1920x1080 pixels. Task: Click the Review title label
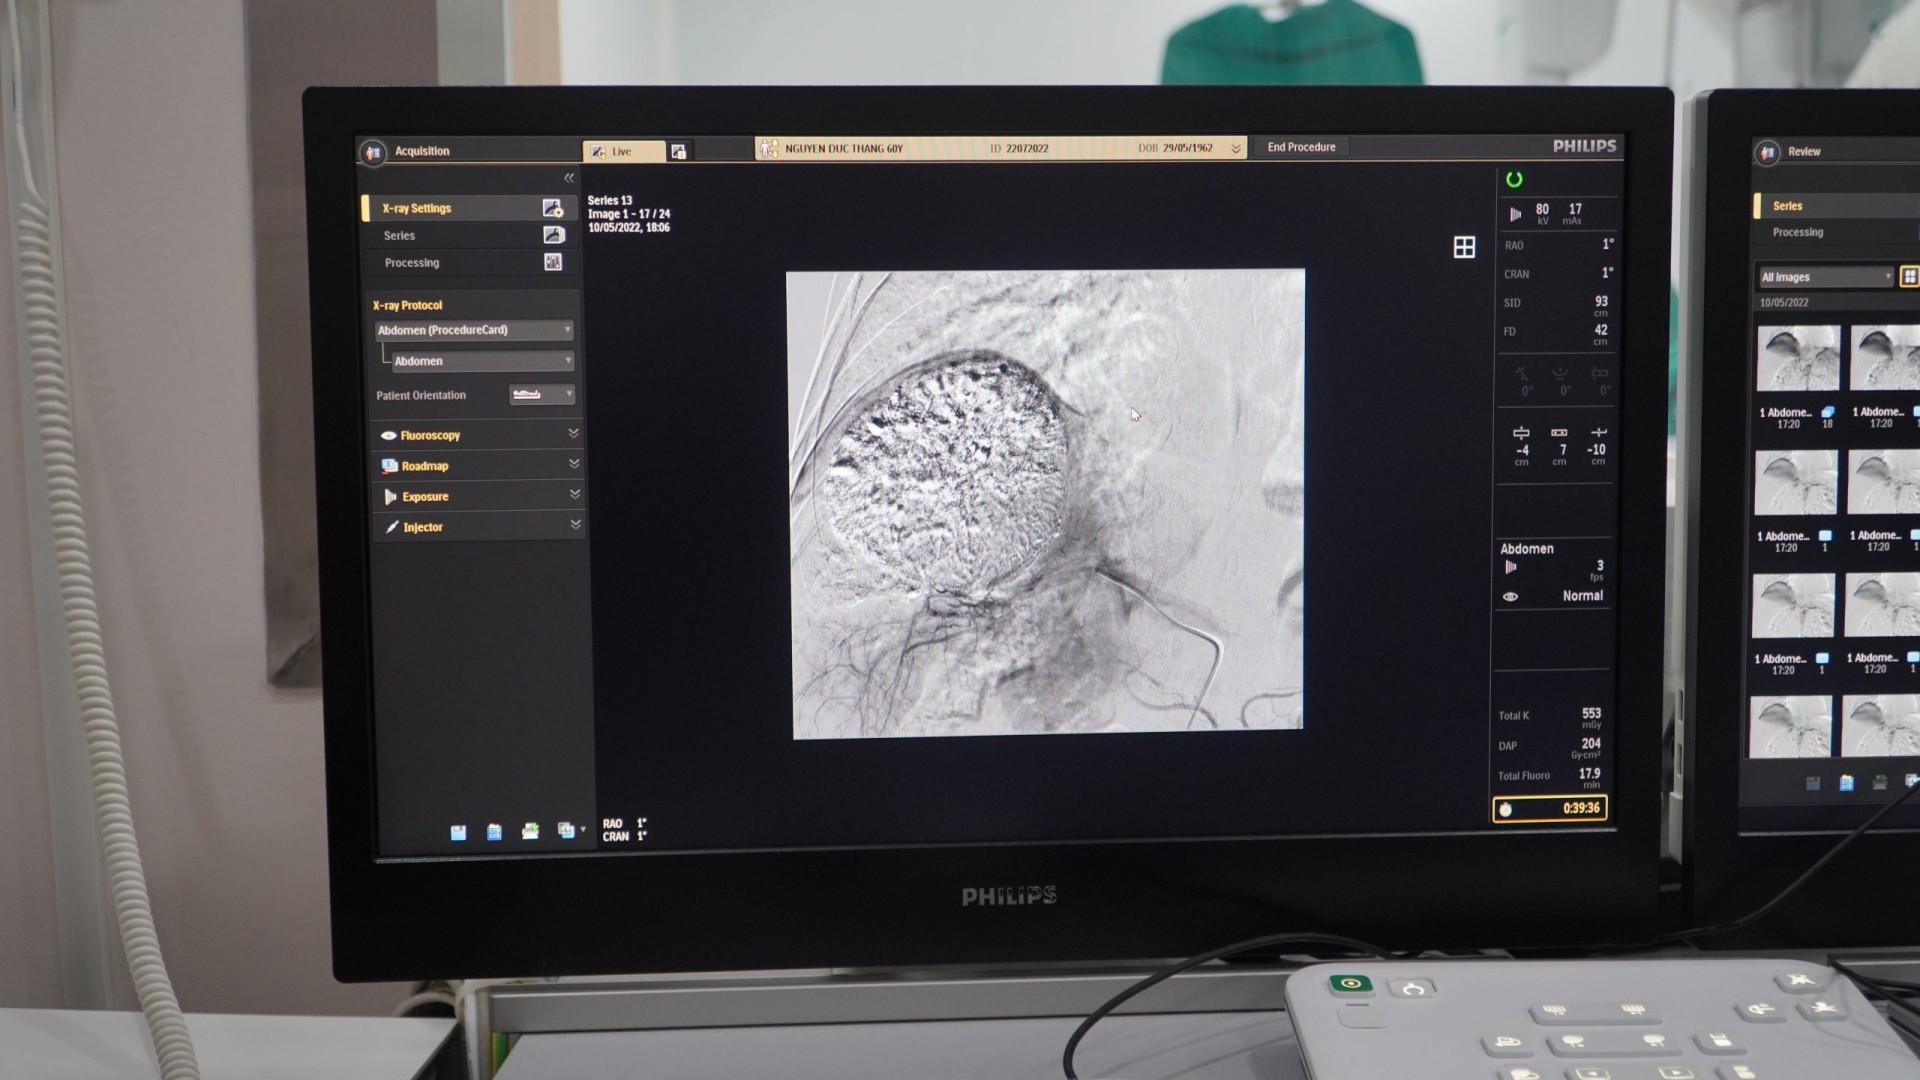click(1804, 152)
